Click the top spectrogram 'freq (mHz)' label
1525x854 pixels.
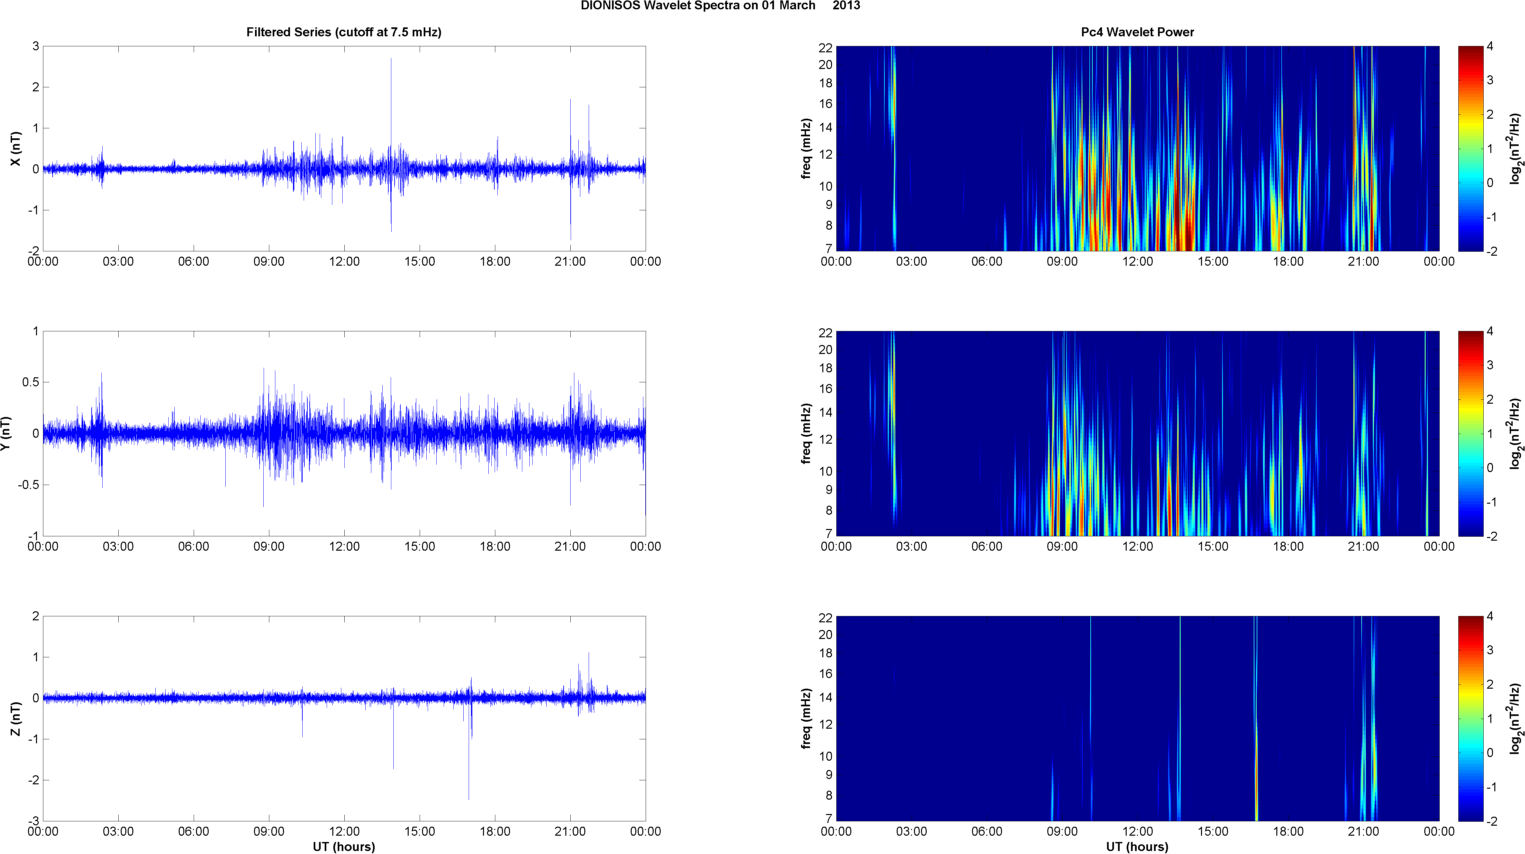[806, 149]
